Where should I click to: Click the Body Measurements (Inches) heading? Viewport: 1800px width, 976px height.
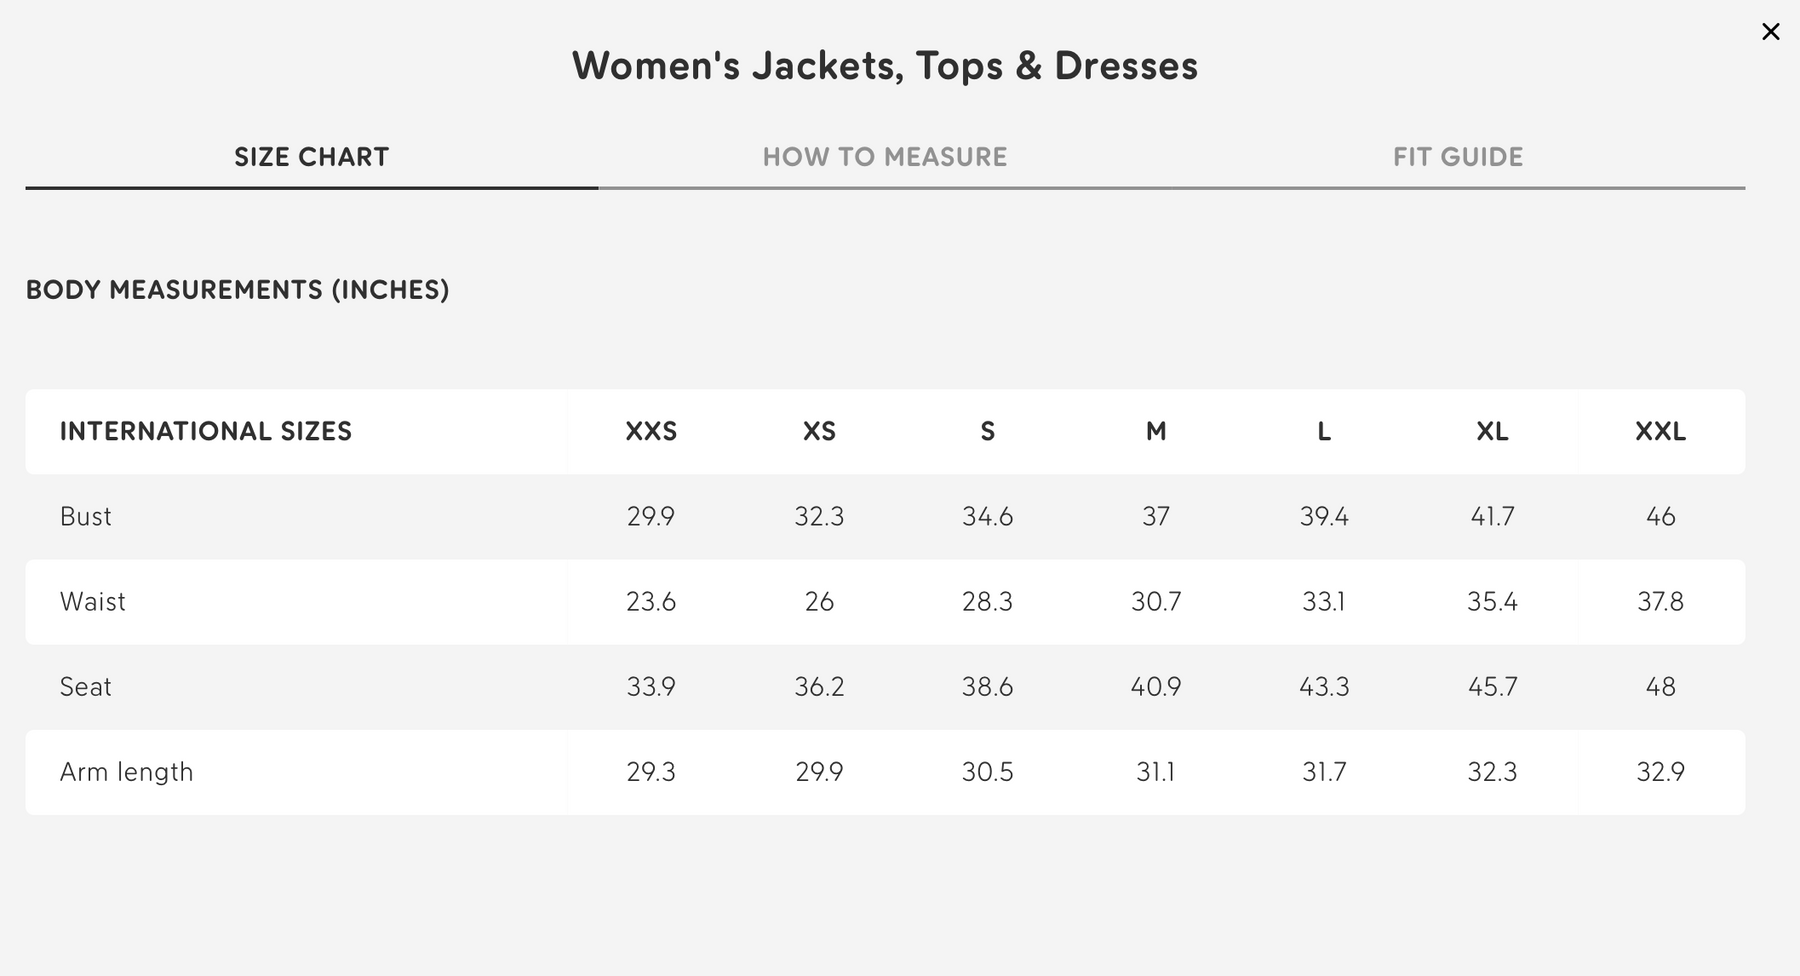tap(237, 290)
